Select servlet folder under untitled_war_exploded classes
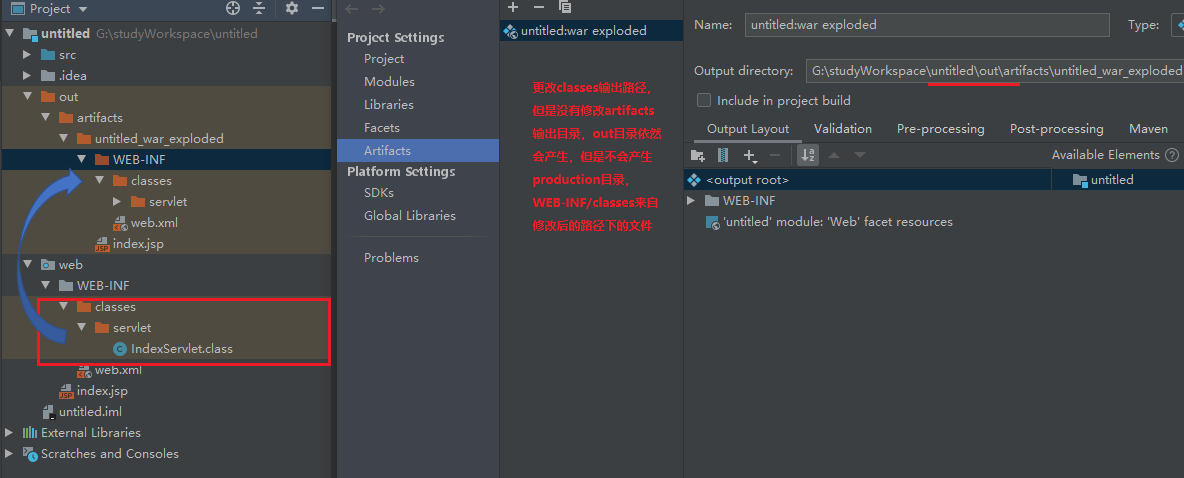Screen dimensions: 1184x478 pyautogui.click(x=159, y=202)
